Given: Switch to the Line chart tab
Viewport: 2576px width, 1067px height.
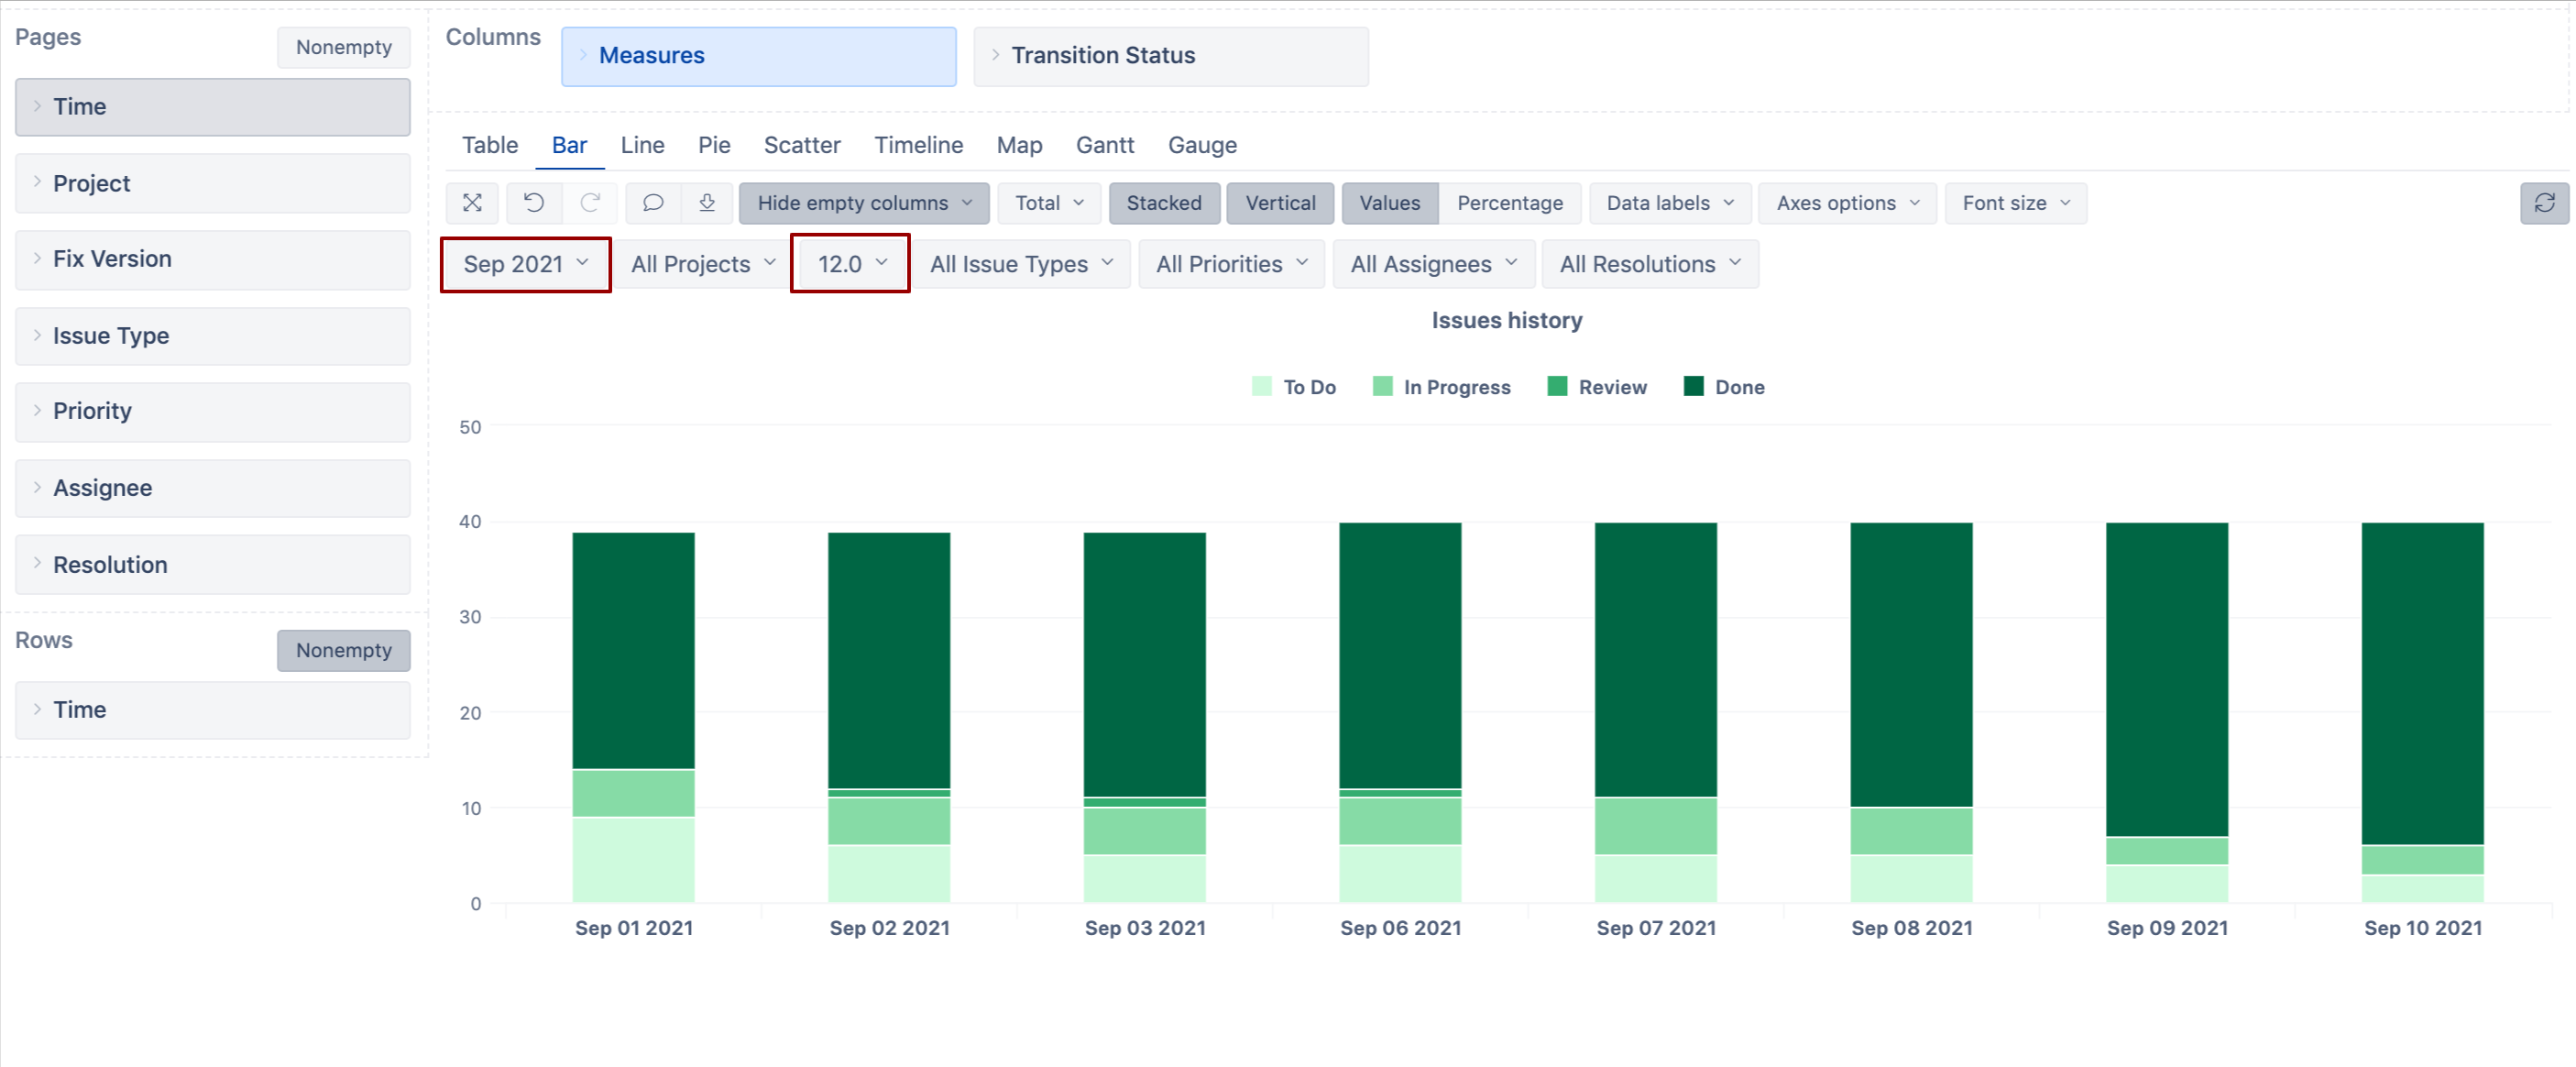Looking at the screenshot, I should click(642, 145).
